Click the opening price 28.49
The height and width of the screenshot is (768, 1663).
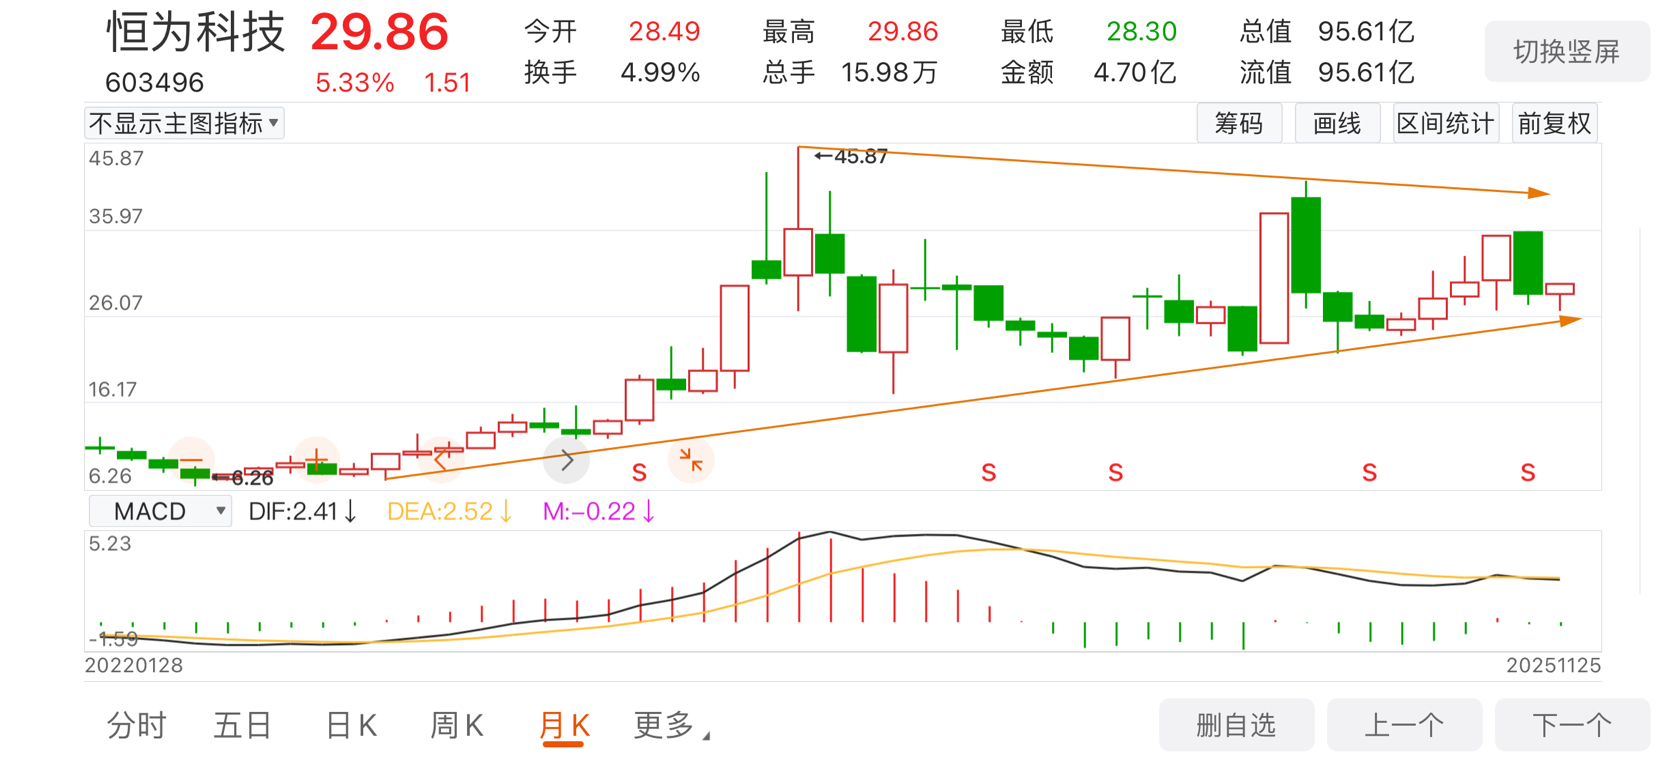pos(664,32)
